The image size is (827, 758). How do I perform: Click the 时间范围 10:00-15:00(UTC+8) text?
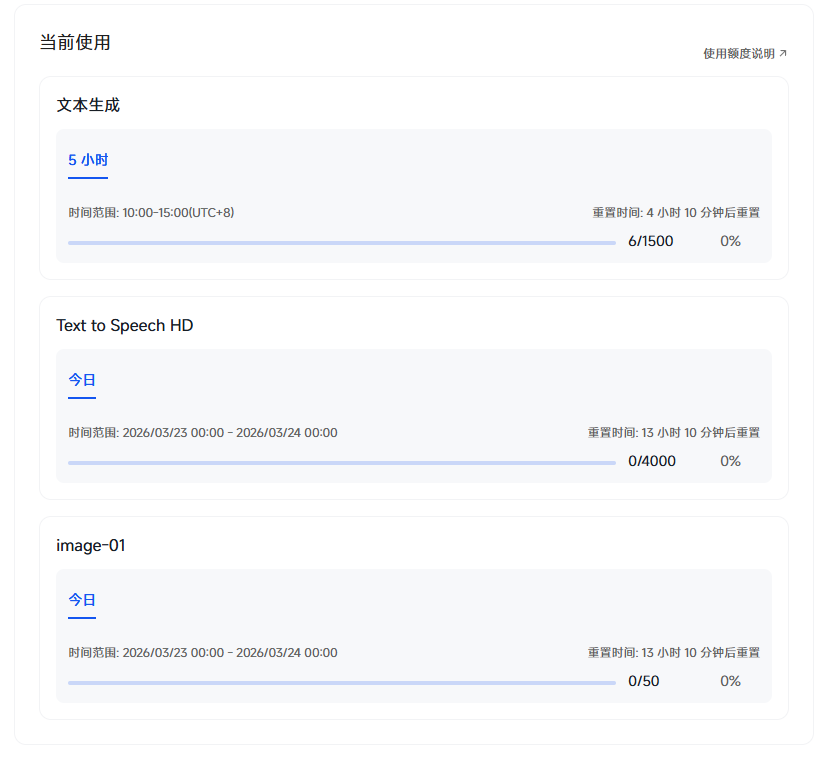pyautogui.click(x=151, y=213)
